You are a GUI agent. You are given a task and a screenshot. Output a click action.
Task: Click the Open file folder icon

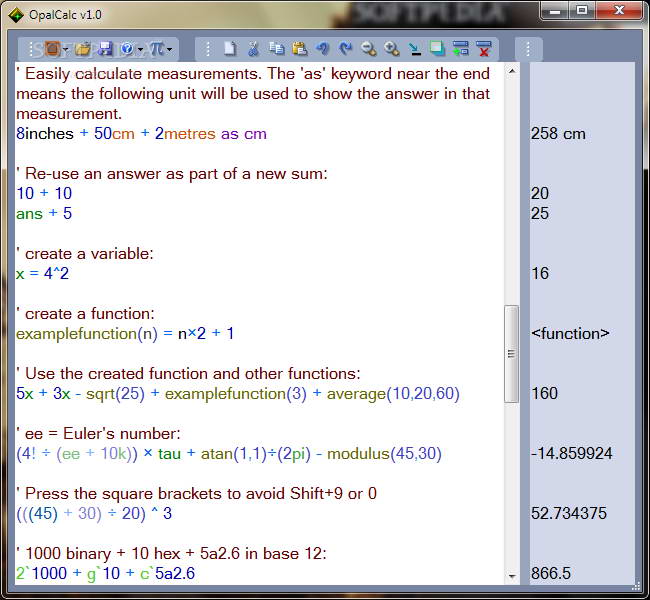click(x=83, y=49)
